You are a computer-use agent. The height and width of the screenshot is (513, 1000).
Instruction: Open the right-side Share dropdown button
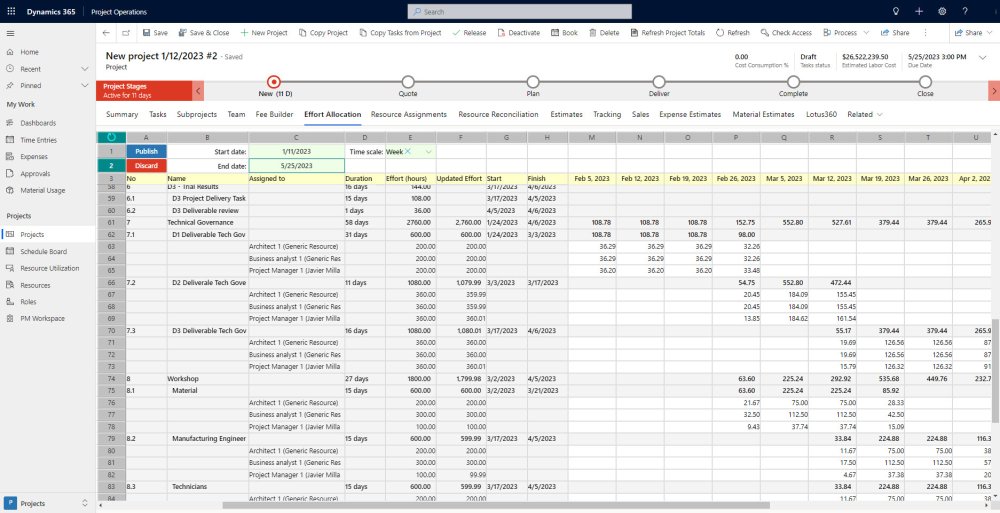pos(973,33)
